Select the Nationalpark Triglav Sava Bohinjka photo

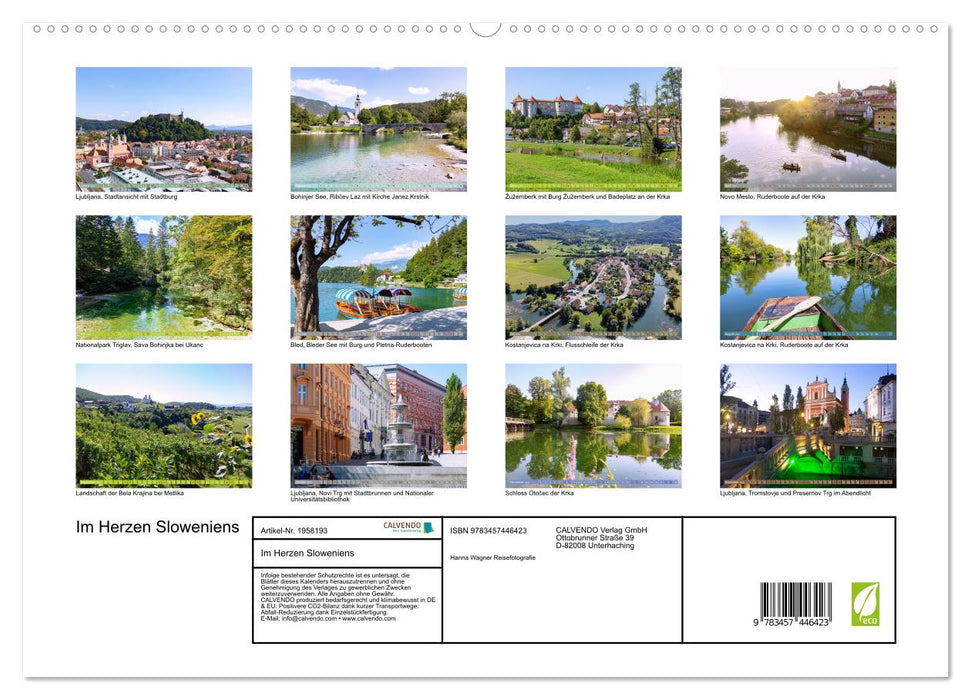pos(163,275)
